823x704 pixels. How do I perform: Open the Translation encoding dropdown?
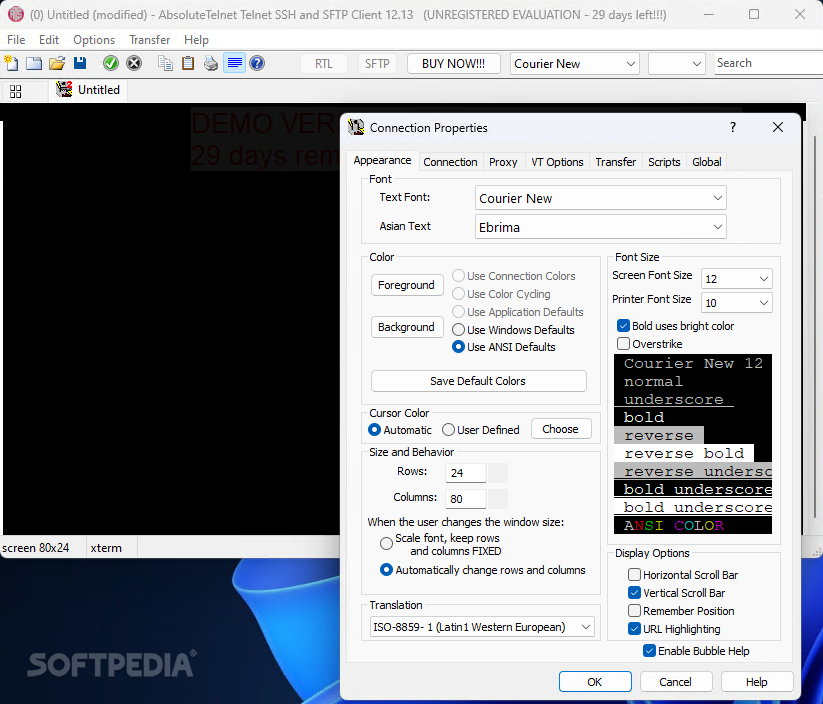pyautogui.click(x=482, y=627)
